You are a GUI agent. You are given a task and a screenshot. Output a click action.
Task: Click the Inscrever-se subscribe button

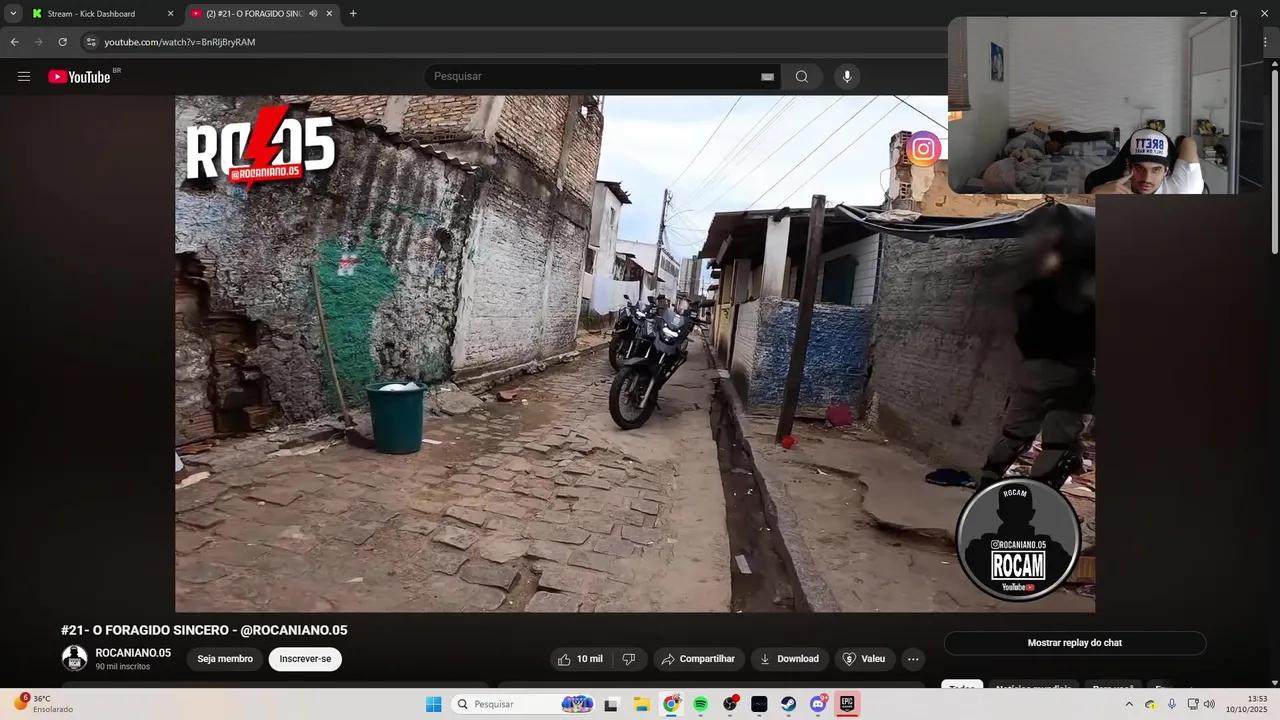coord(305,659)
